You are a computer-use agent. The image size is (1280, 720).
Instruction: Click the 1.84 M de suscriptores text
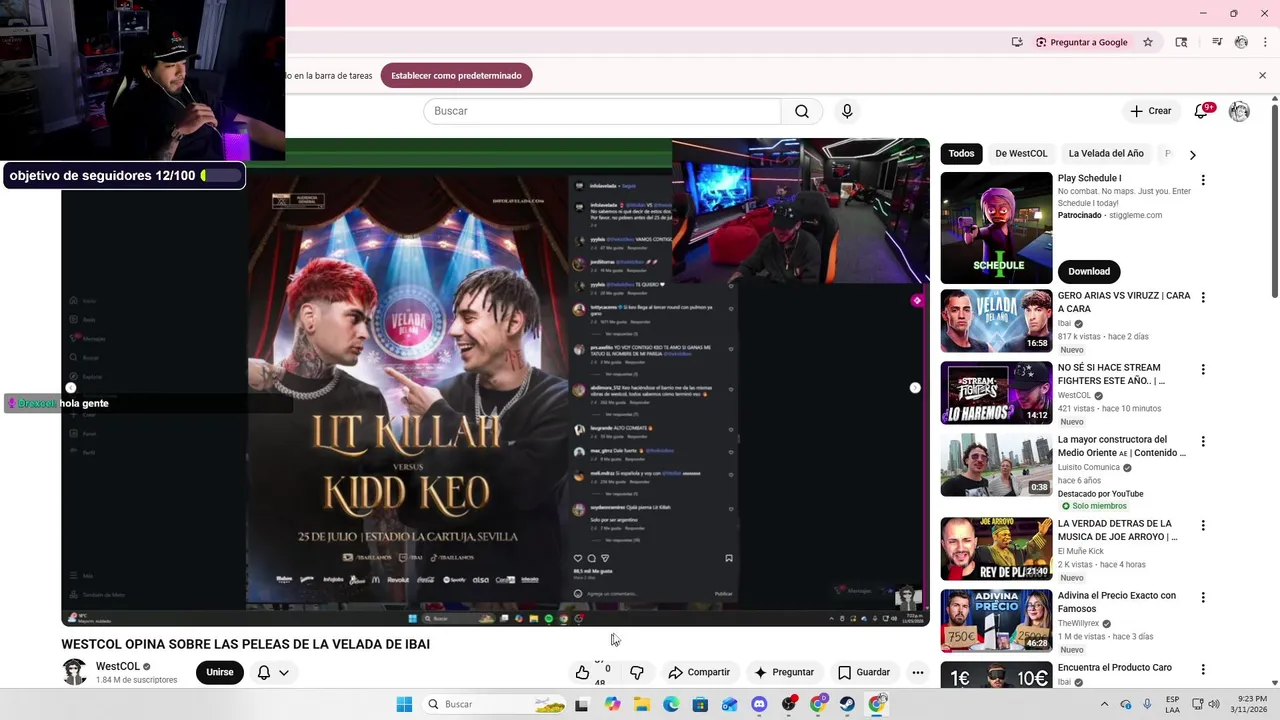(136, 680)
